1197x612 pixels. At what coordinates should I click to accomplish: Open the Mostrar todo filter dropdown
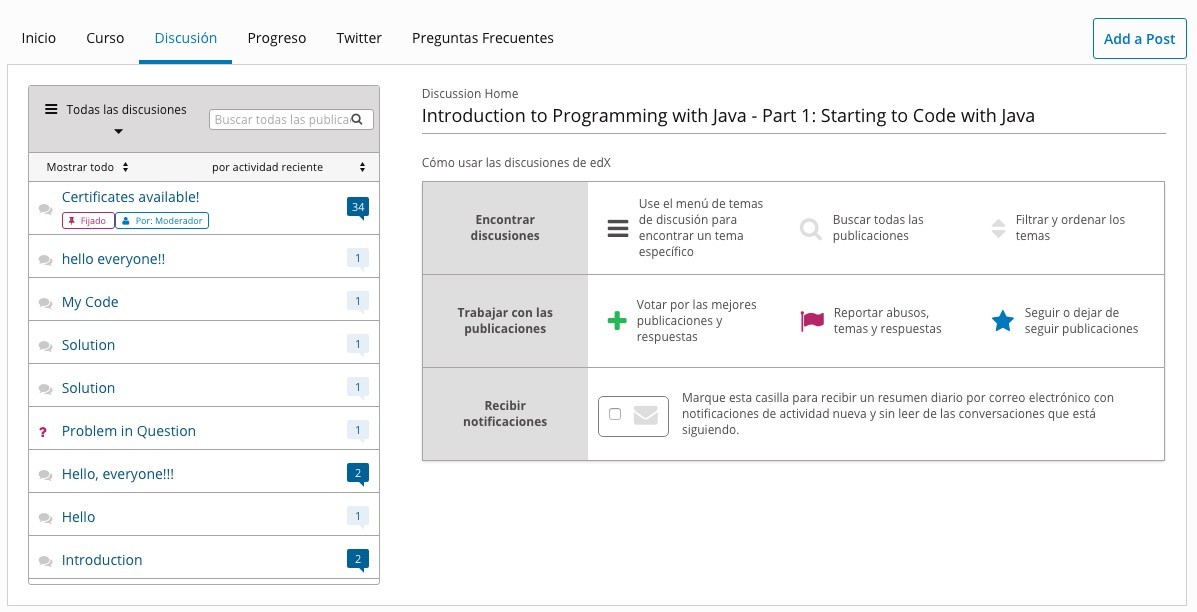(88, 167)
